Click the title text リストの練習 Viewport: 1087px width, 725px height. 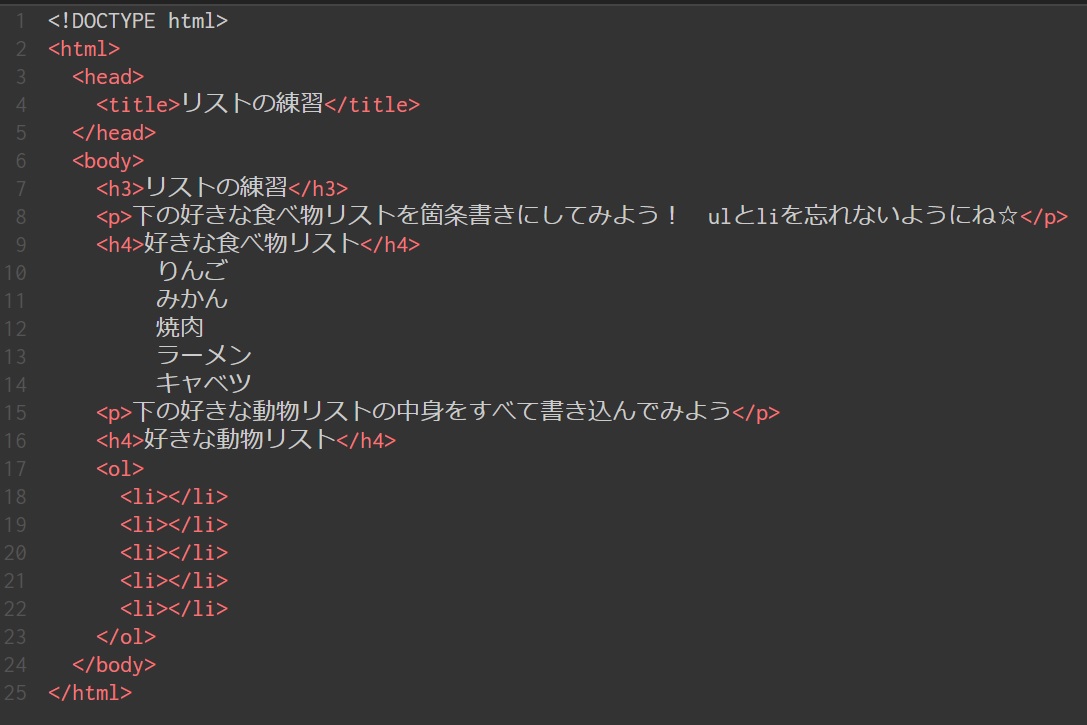[x=252, y=104]
